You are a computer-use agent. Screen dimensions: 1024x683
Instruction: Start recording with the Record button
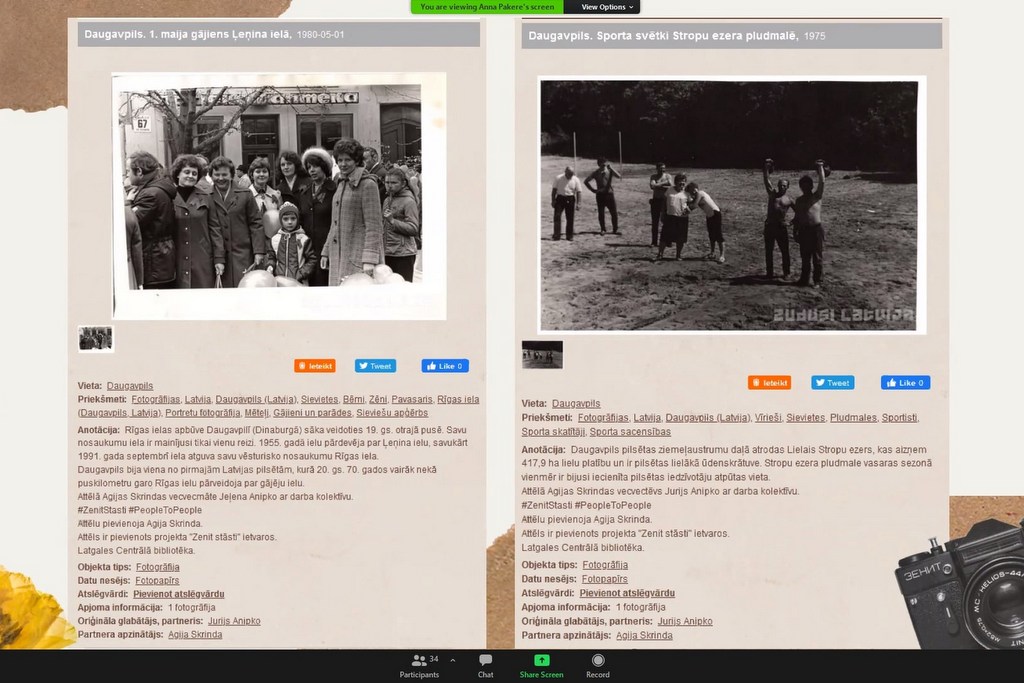[598, 666]
